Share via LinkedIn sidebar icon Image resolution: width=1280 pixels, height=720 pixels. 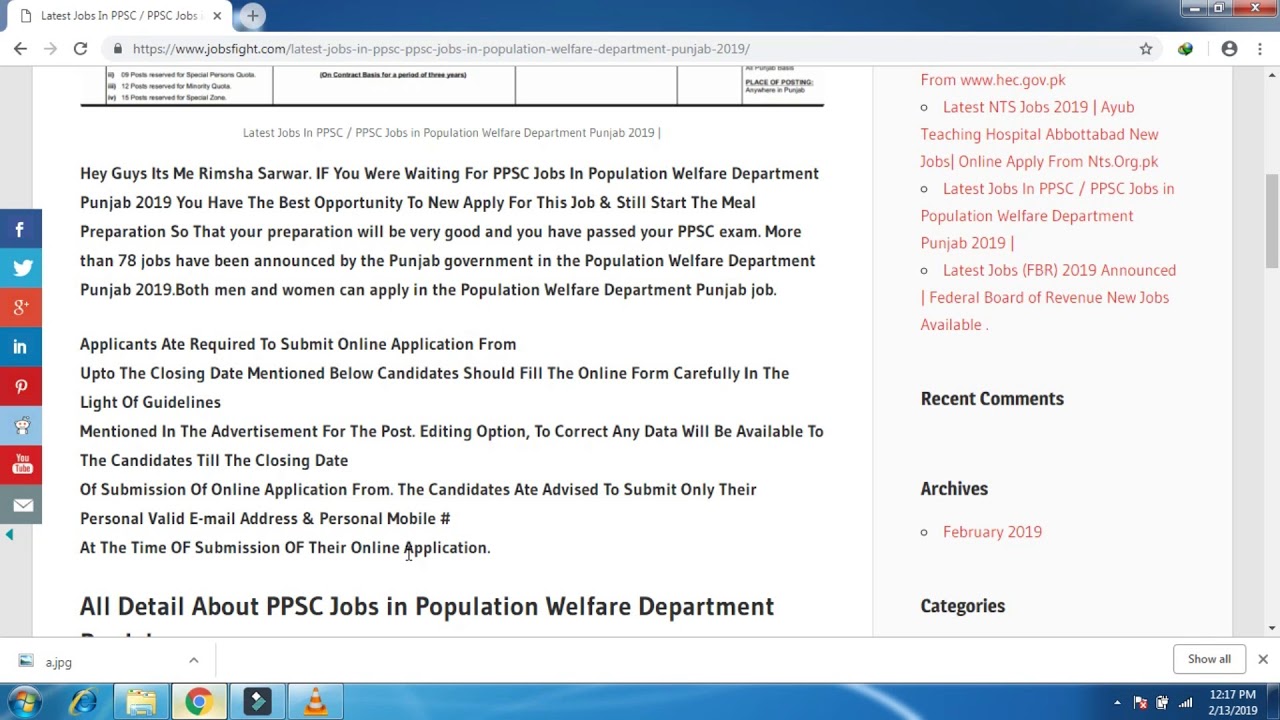coord(20,347)
